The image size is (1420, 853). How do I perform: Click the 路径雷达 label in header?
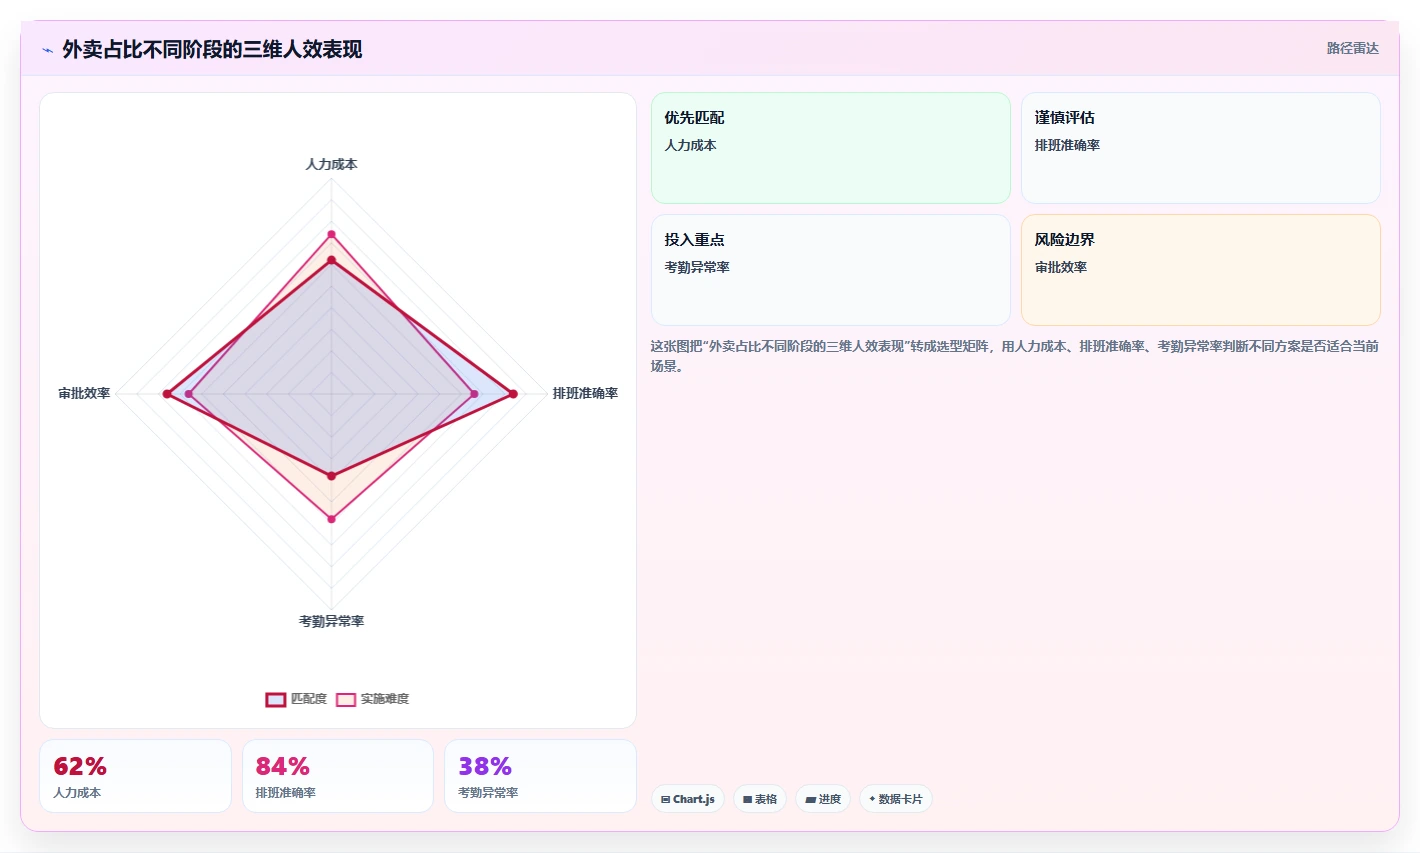(x=1352, y=48)
